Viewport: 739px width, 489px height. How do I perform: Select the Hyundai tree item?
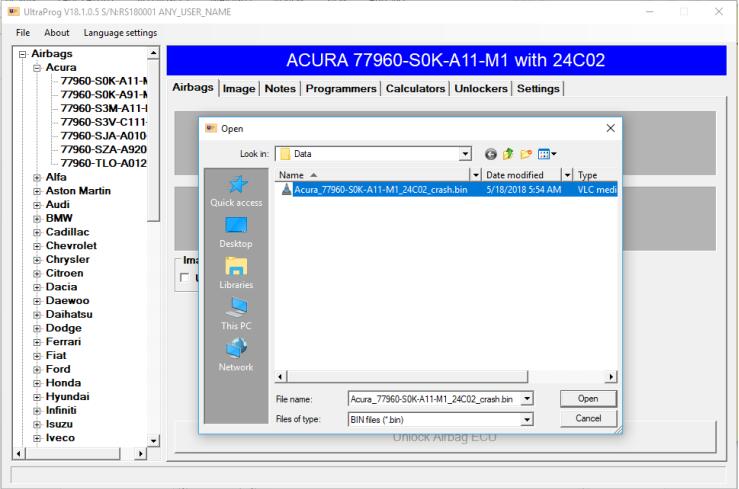(x=67, y=397)
